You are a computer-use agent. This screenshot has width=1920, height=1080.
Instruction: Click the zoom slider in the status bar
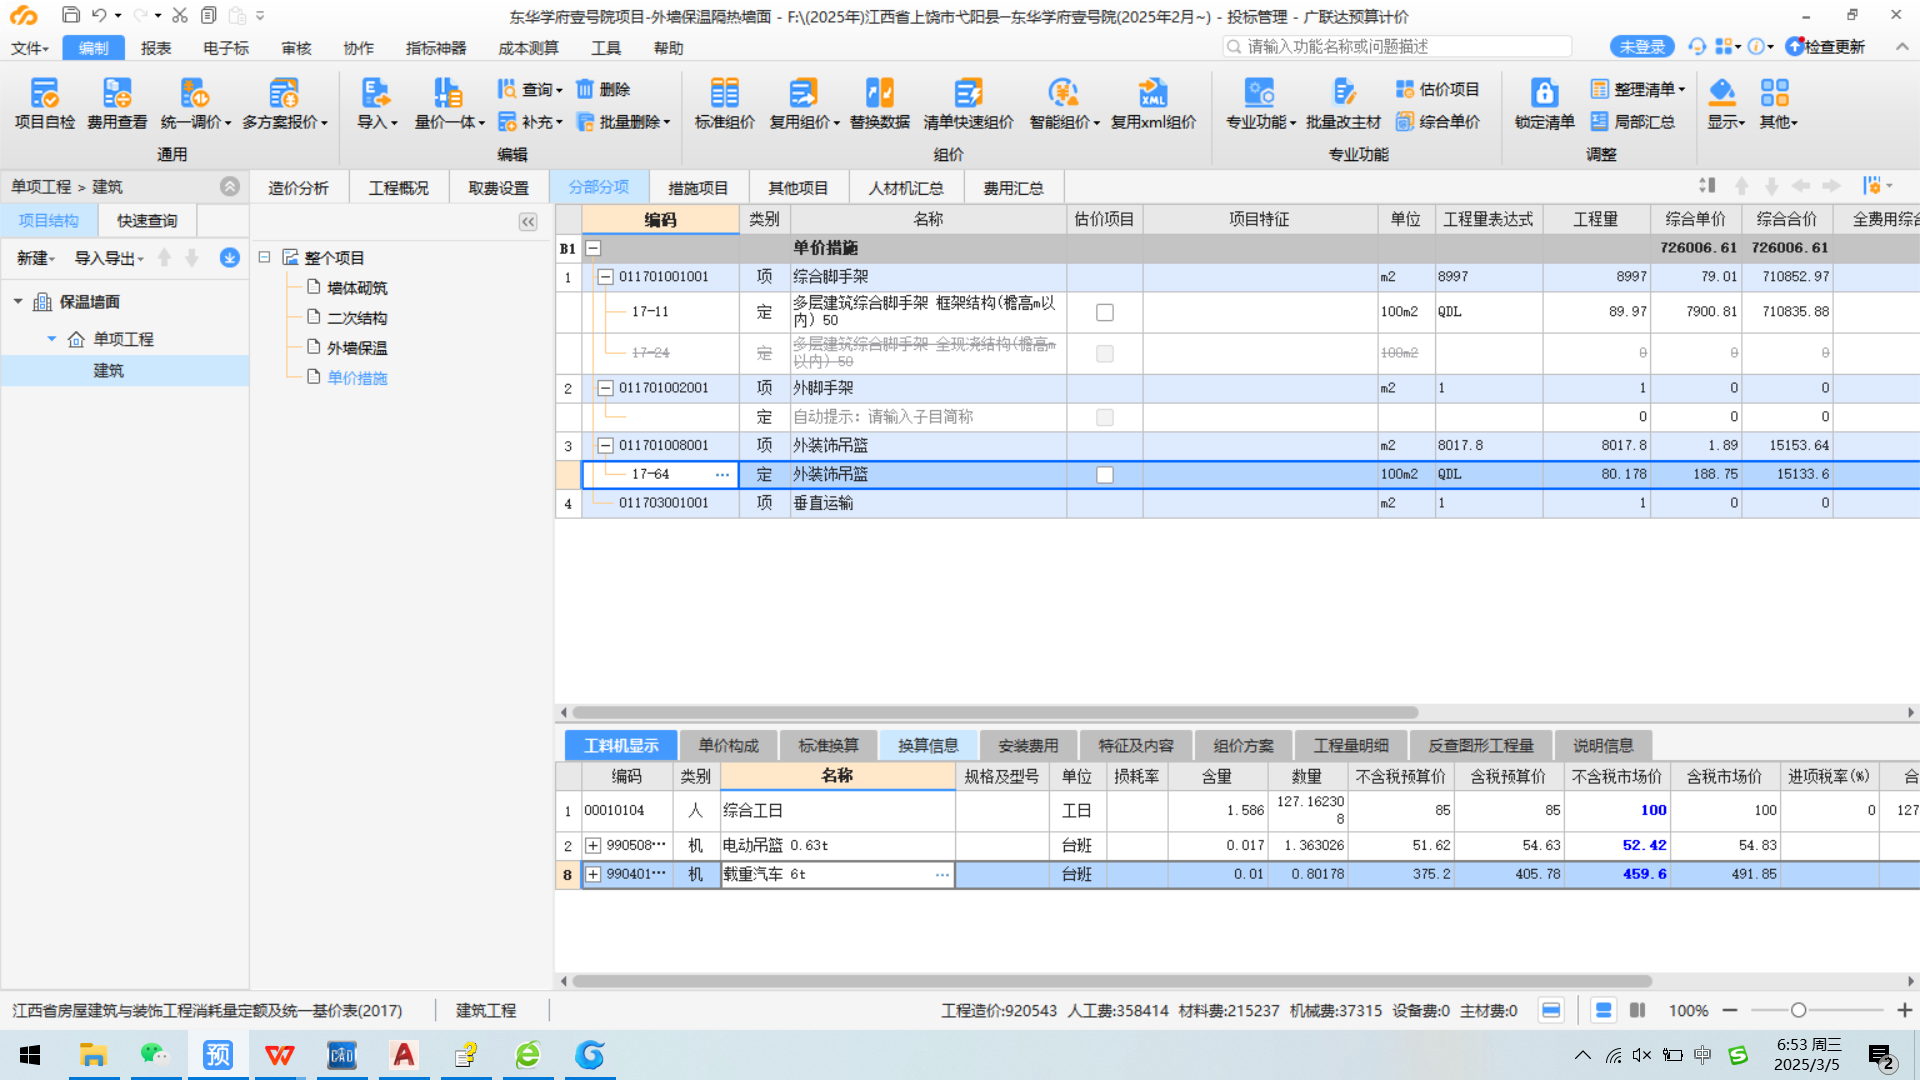point(1817,1011)
